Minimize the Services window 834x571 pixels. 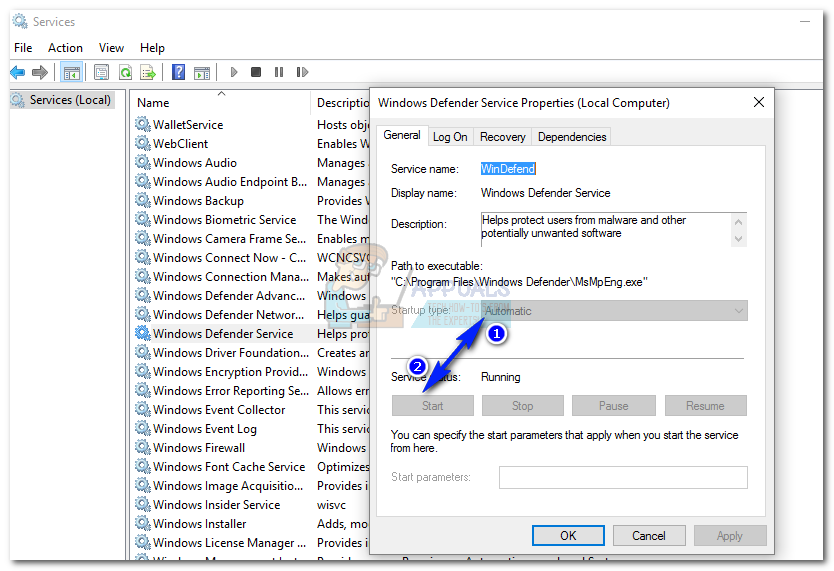tap(805, 22)
